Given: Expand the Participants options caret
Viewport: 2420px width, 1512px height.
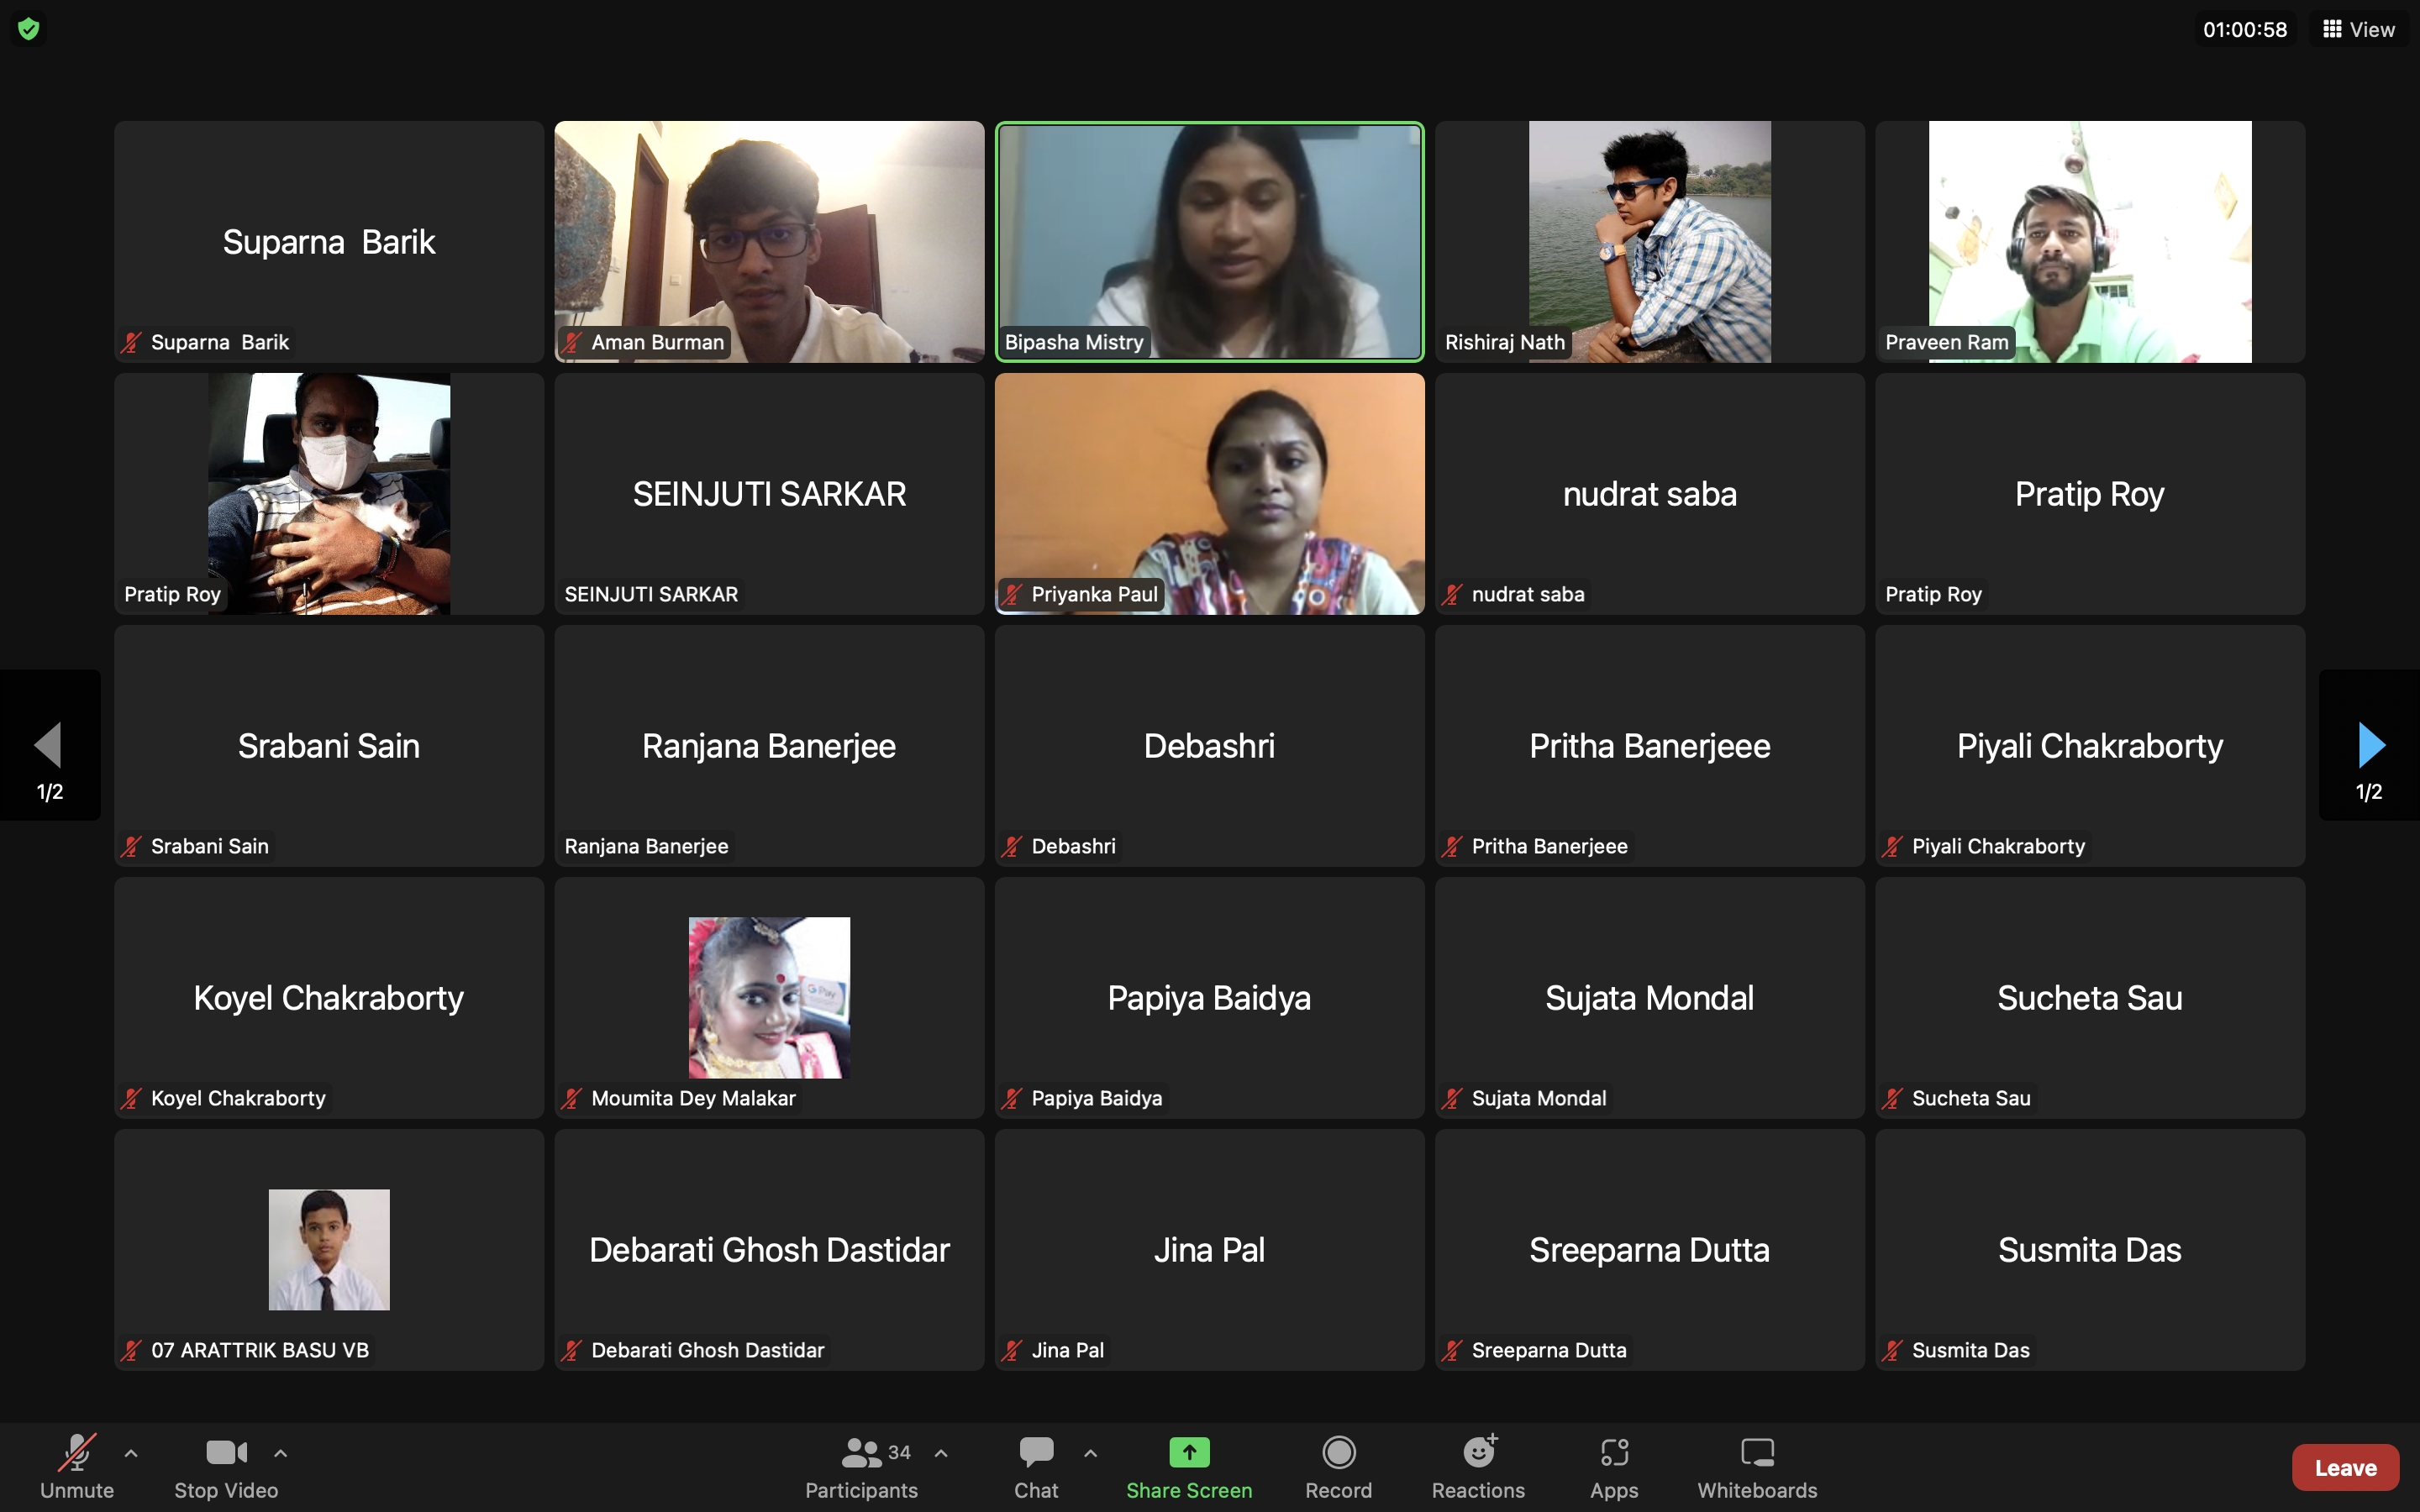Looking at the screenshot, I should (941, 1453).
